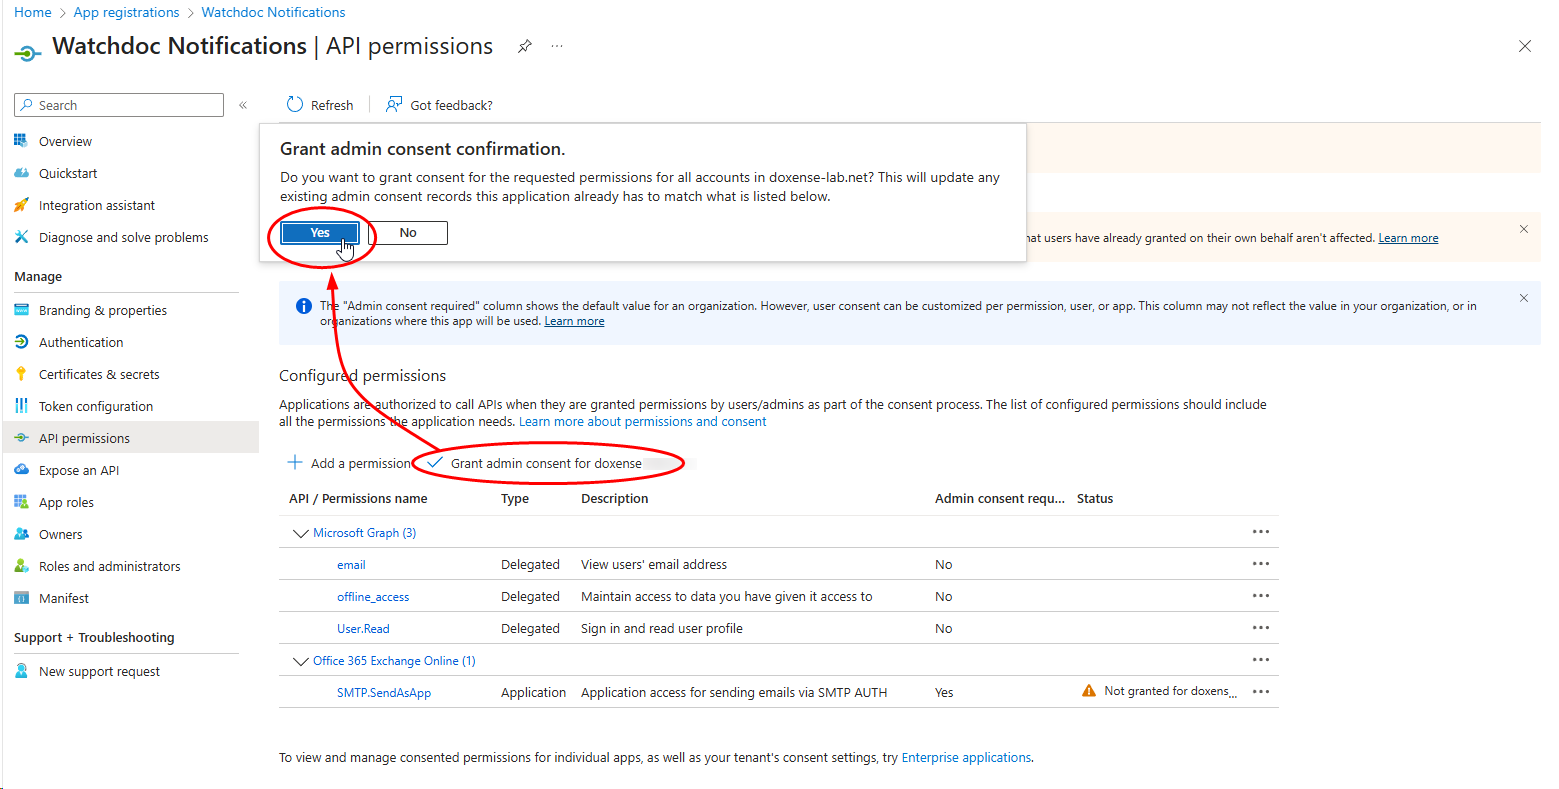This screenshot has width=1559, height=789.
Task: Open the Got feedback? option
Action: (439, 105)
